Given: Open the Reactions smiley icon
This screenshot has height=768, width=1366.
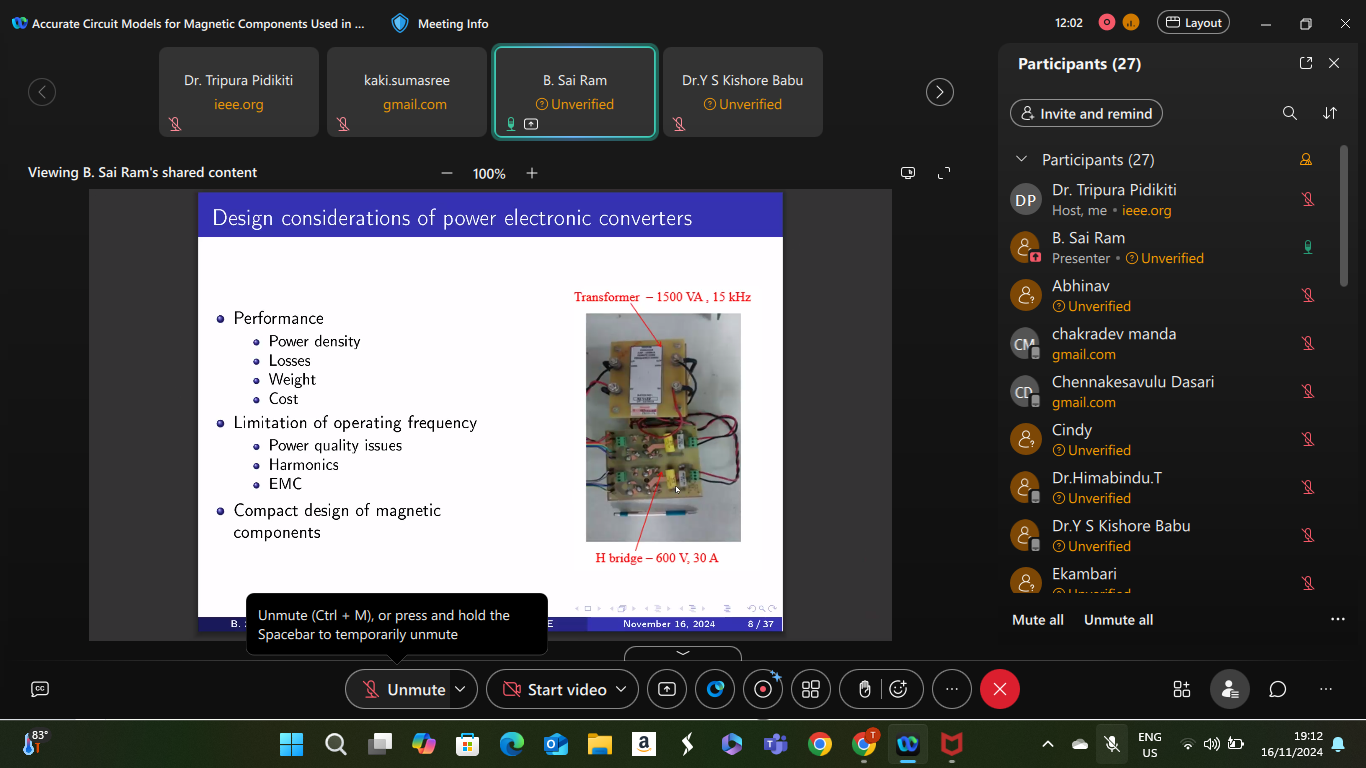Looking at the screenshot, I should pos(898,689).
